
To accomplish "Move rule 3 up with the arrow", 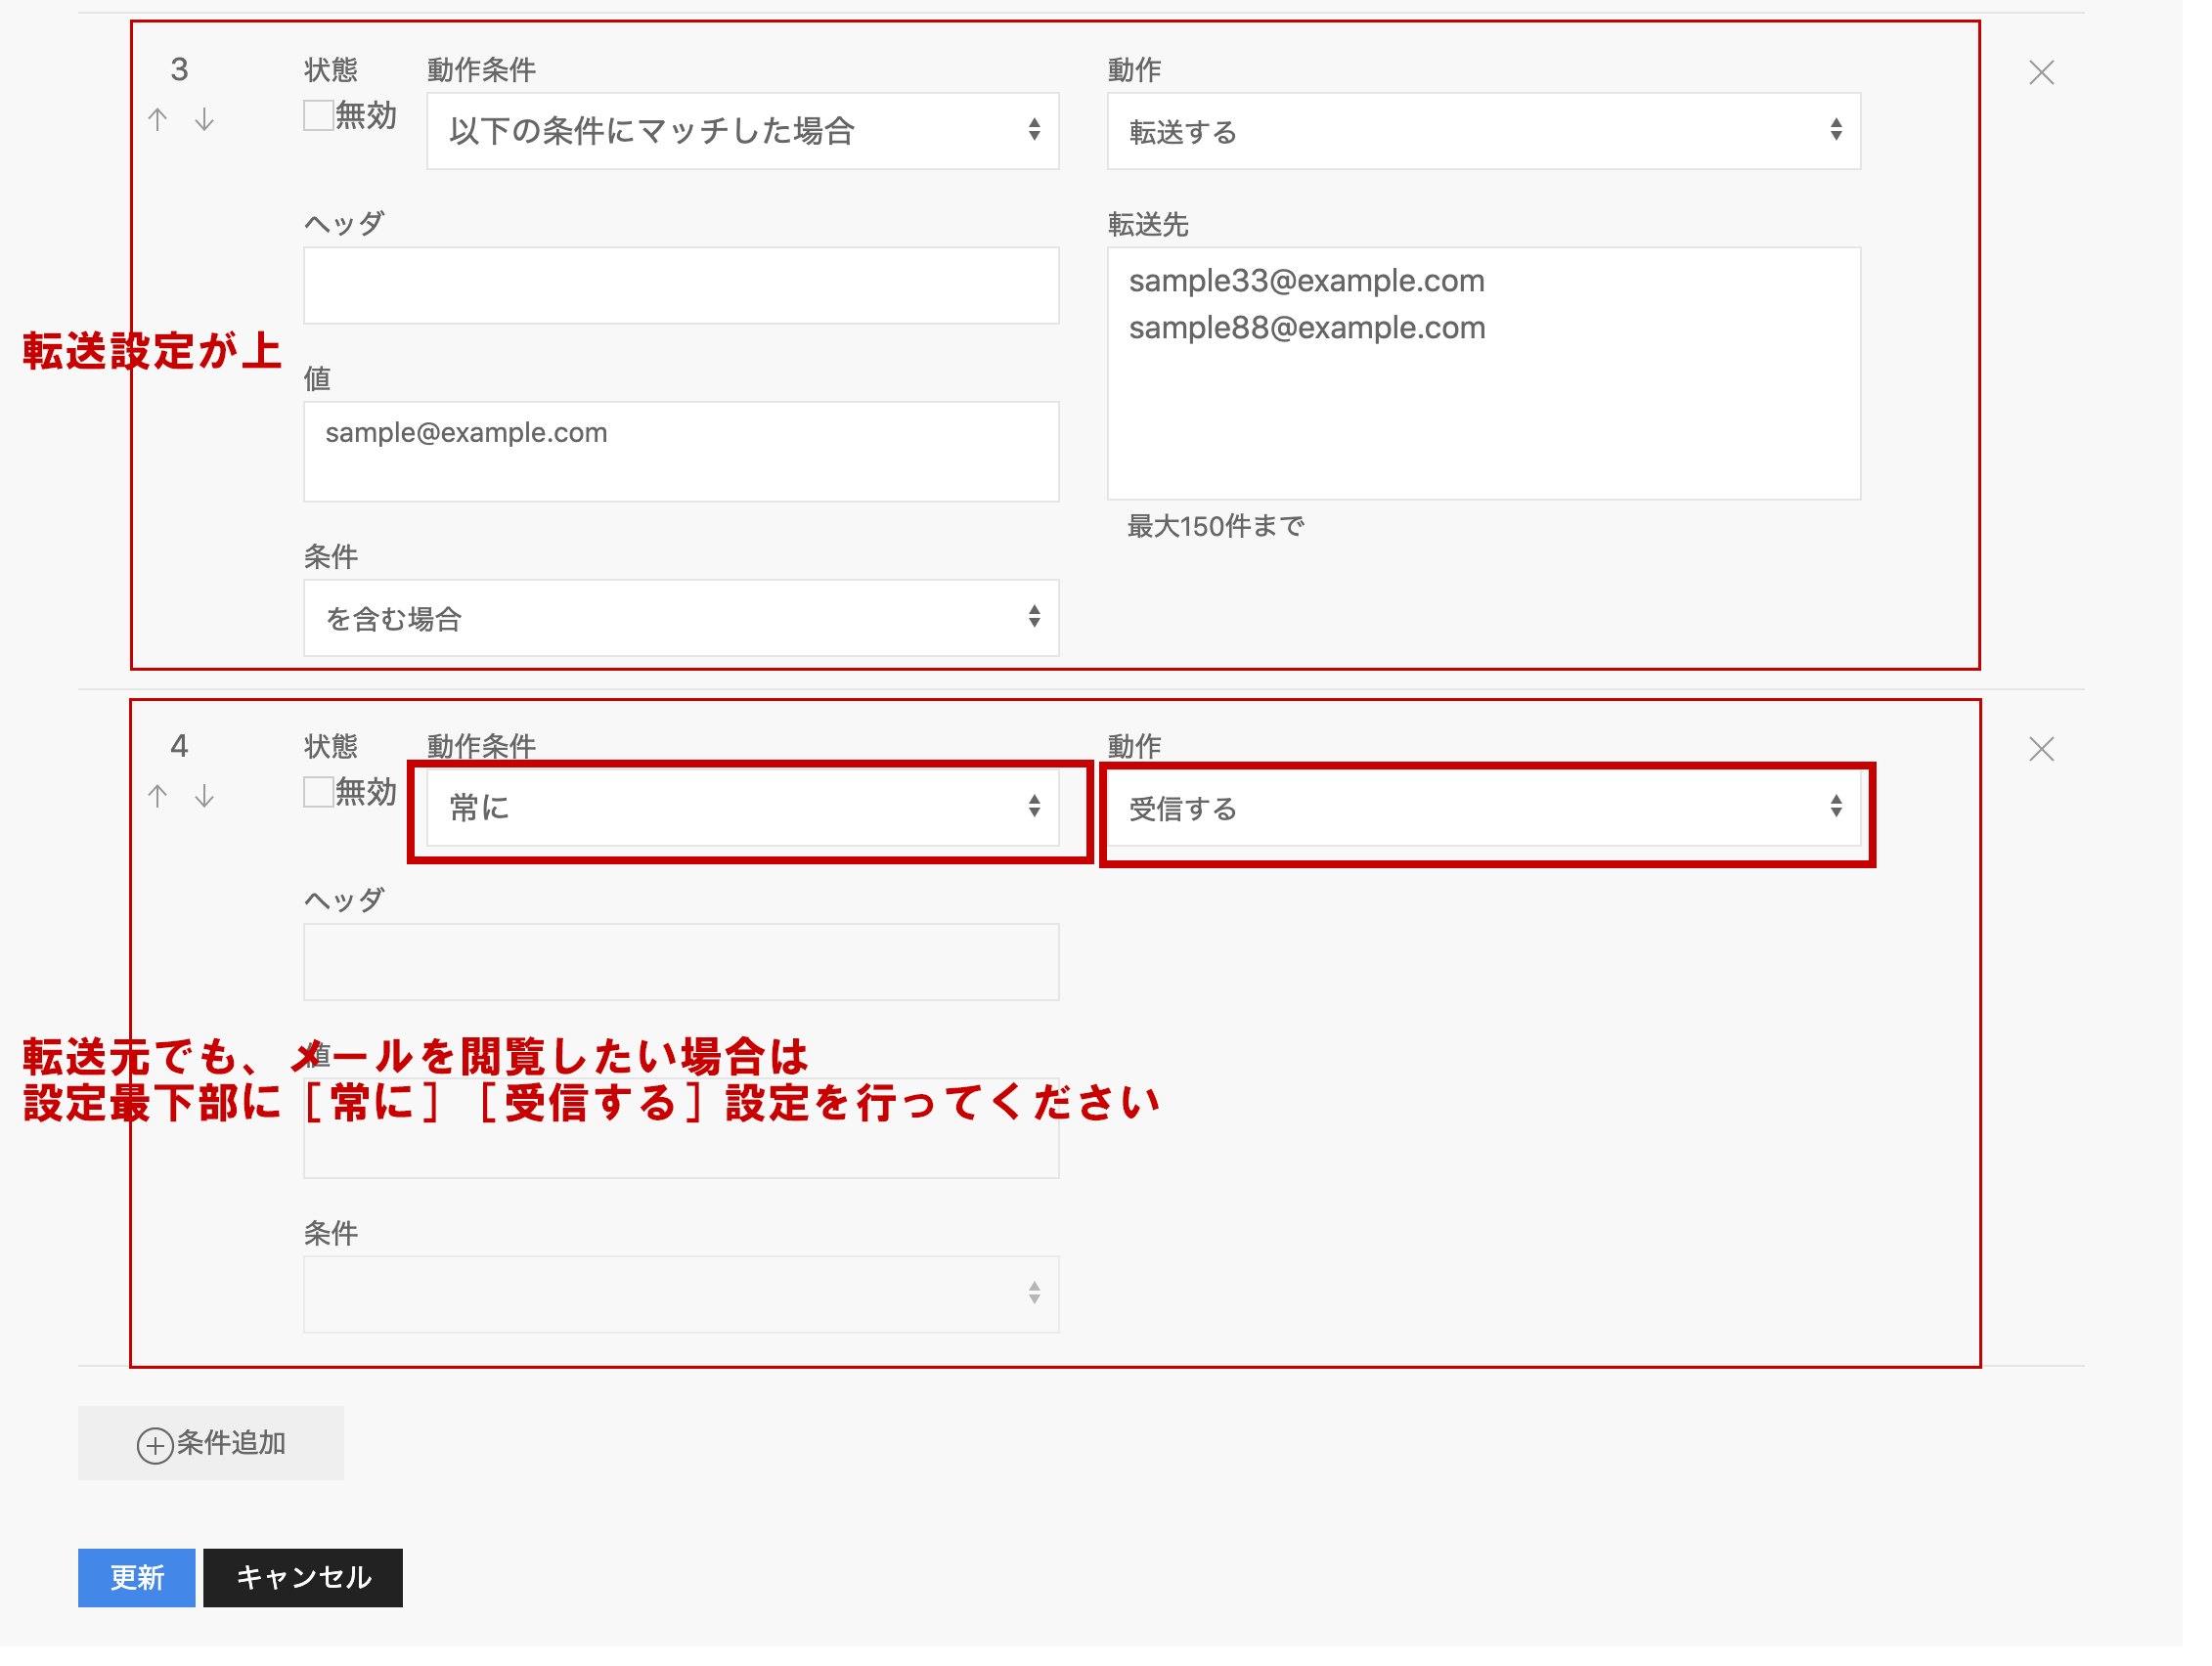I will 157,120.
